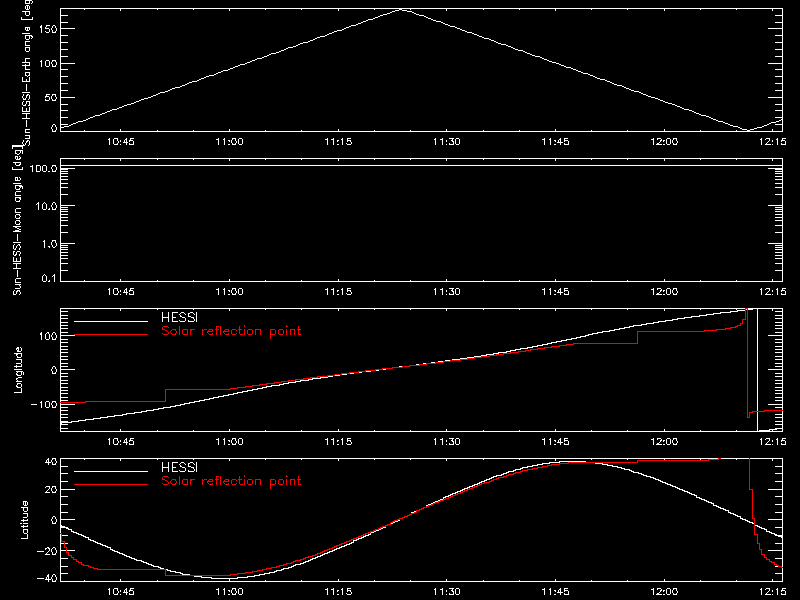This screenshot has height=600, width=800.
Task: Click the Sun-HESSI-Earth angle axis label
Action: tap(27, 72)
